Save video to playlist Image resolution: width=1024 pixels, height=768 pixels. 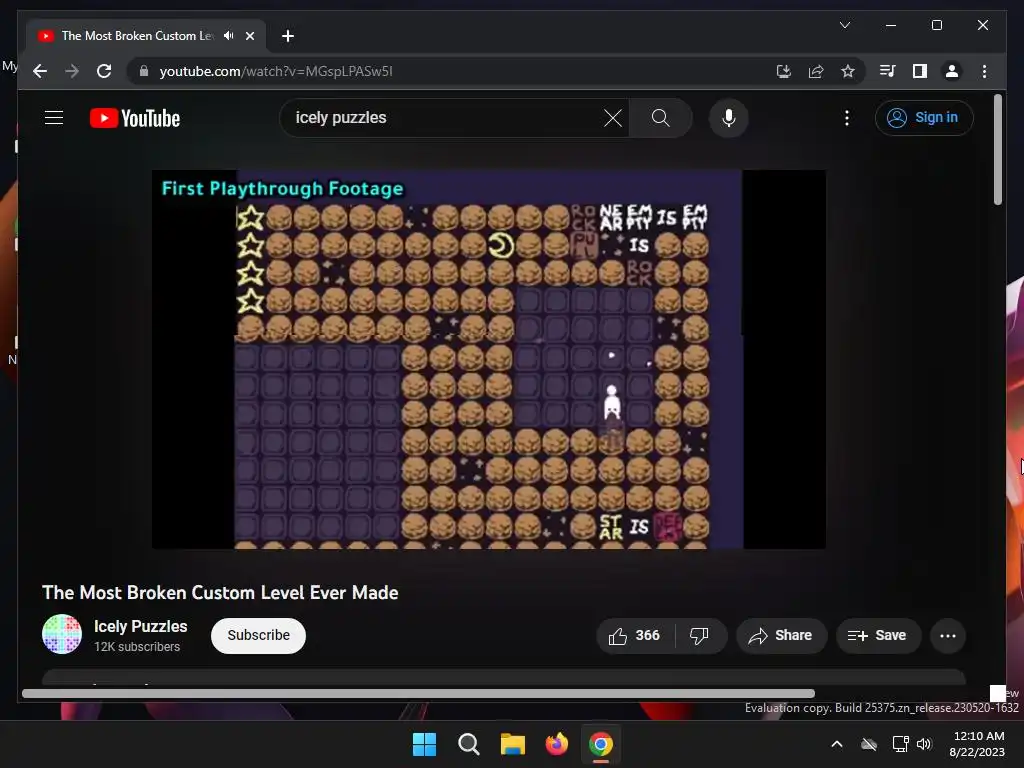878,635
